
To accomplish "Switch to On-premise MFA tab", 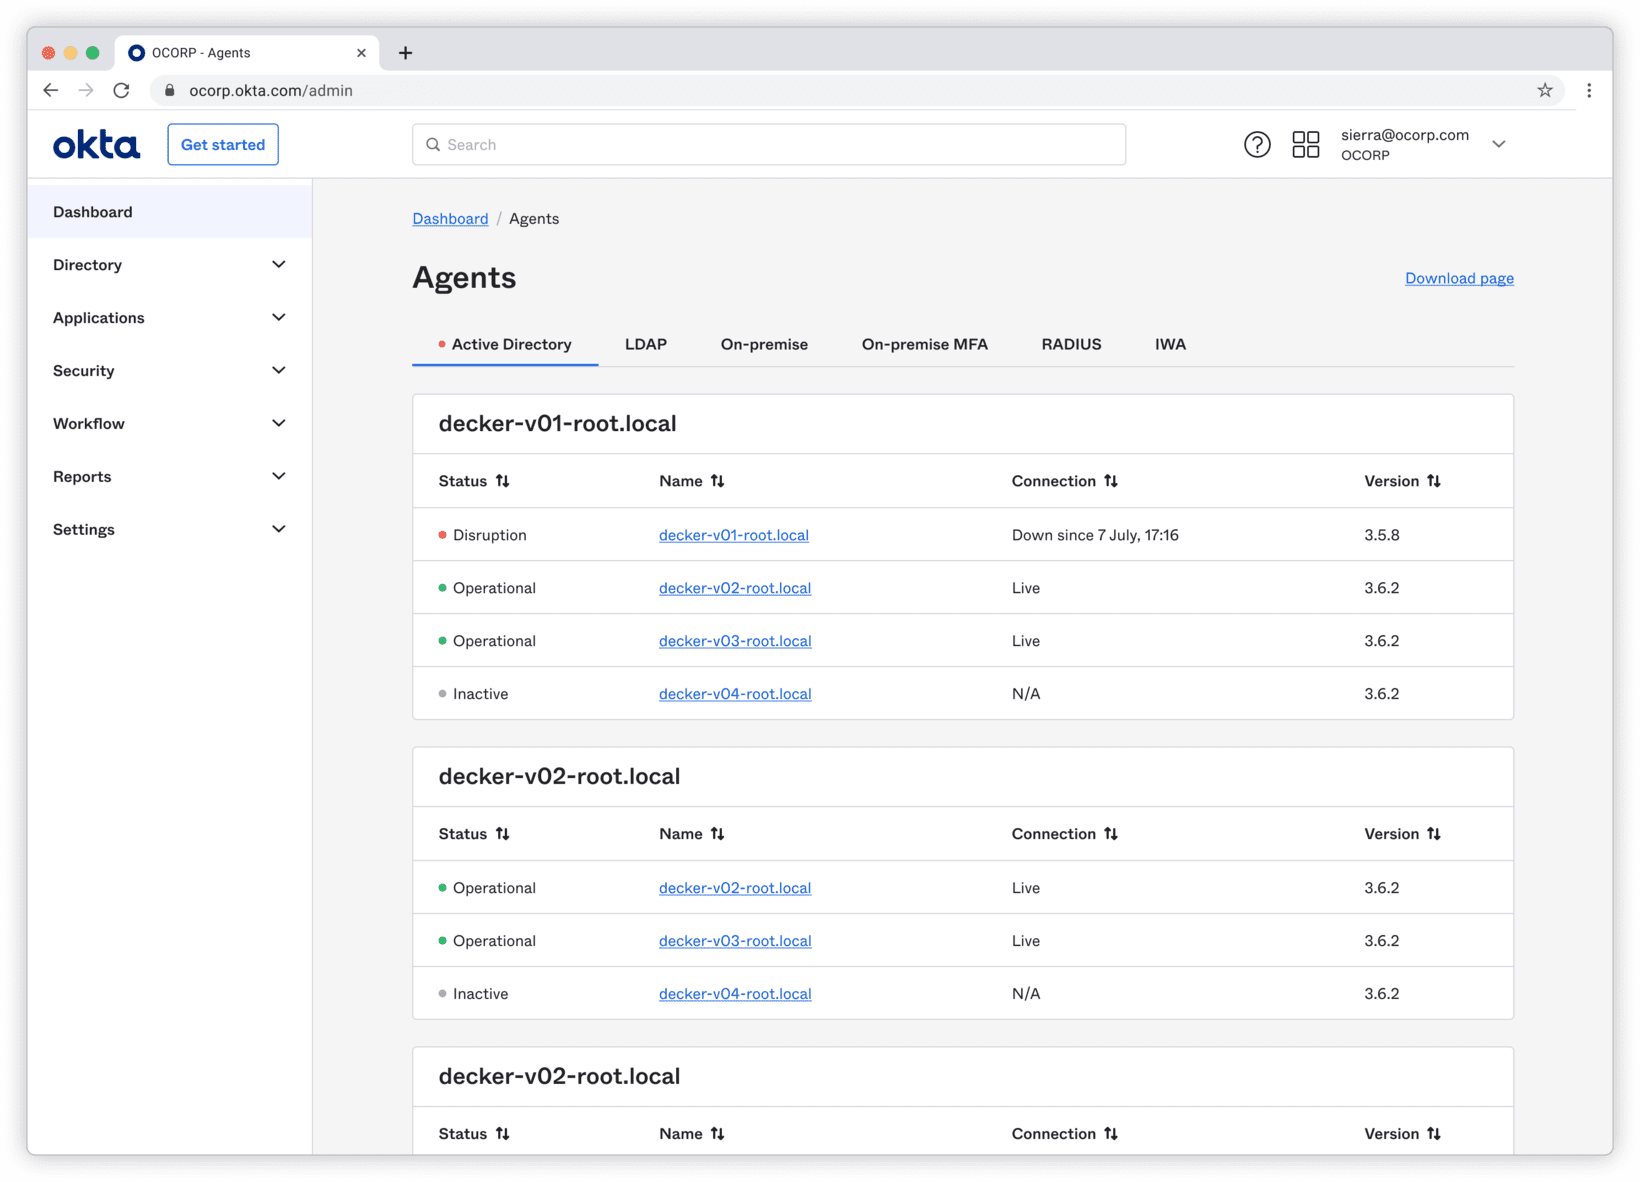I will pyautogui.click(x=924, y=344).
